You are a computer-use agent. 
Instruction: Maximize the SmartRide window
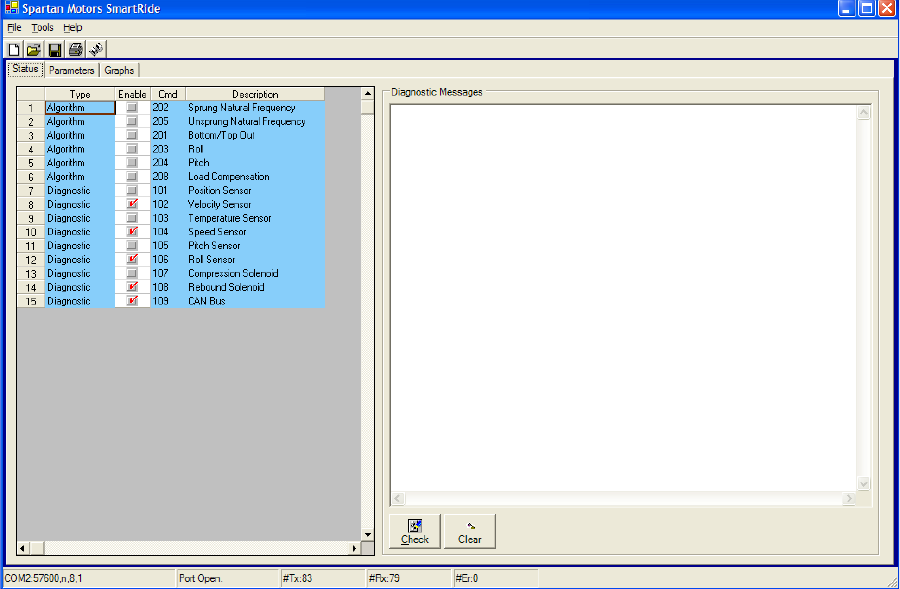point(867,8)
